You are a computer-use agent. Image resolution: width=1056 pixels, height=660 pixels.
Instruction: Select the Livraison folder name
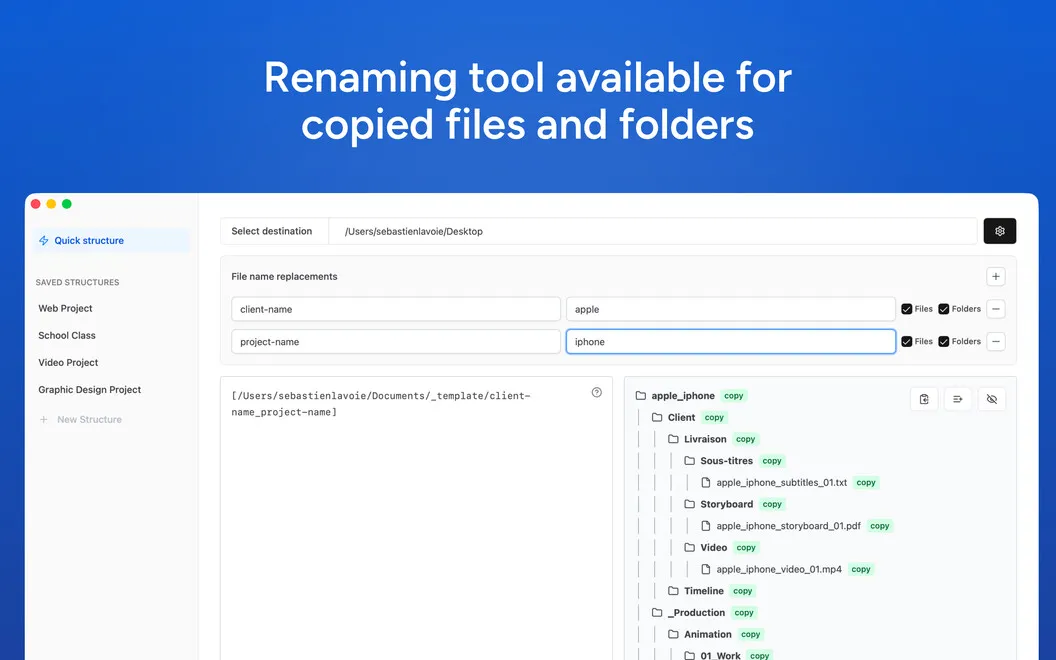705,439
